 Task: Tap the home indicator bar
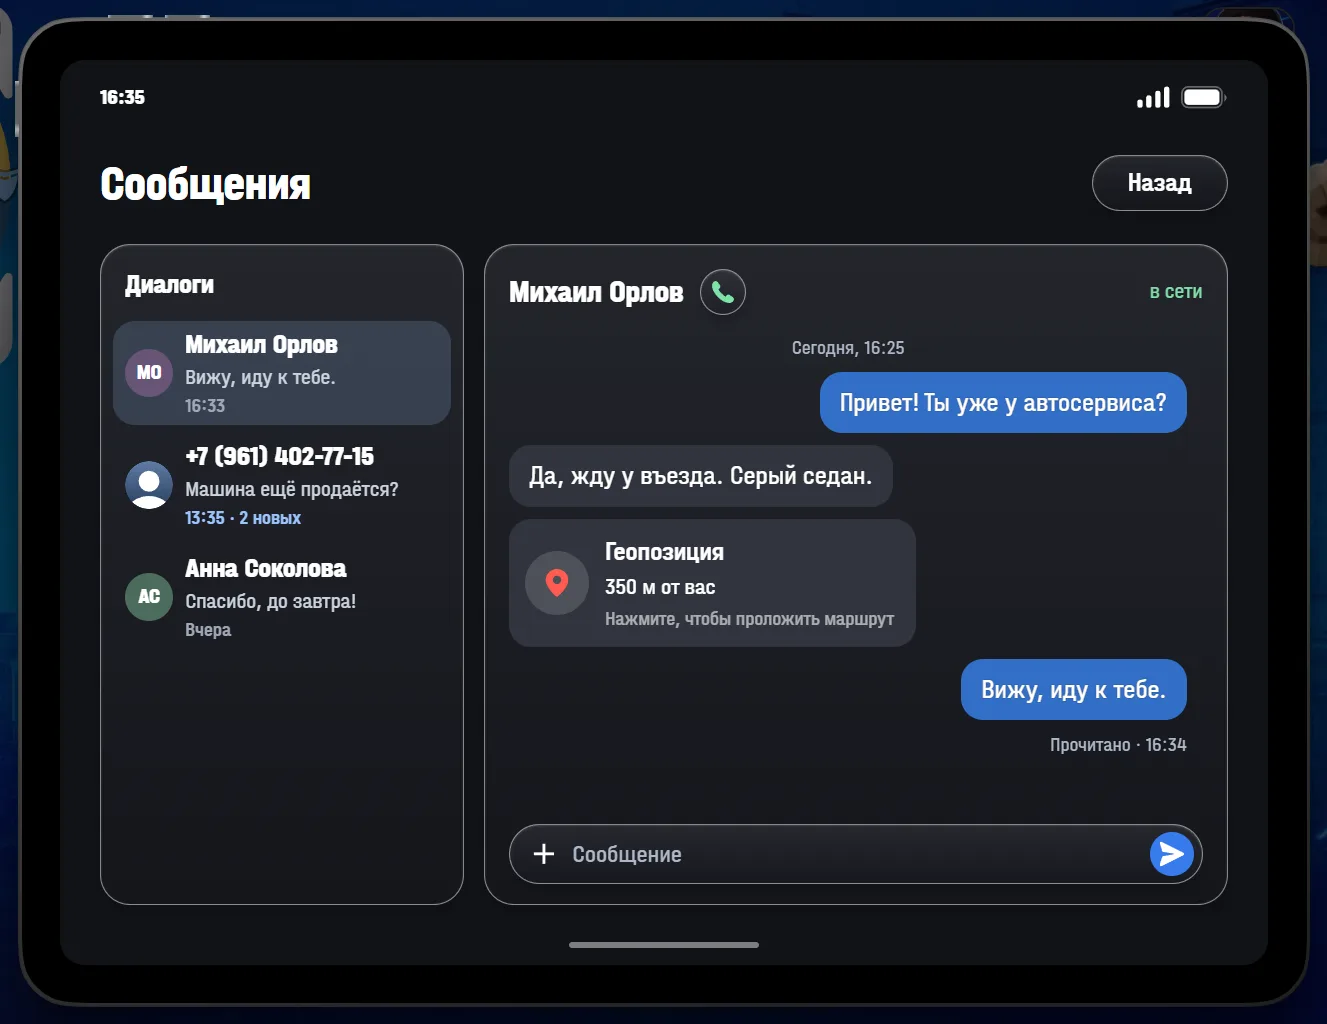coord(664,945)
